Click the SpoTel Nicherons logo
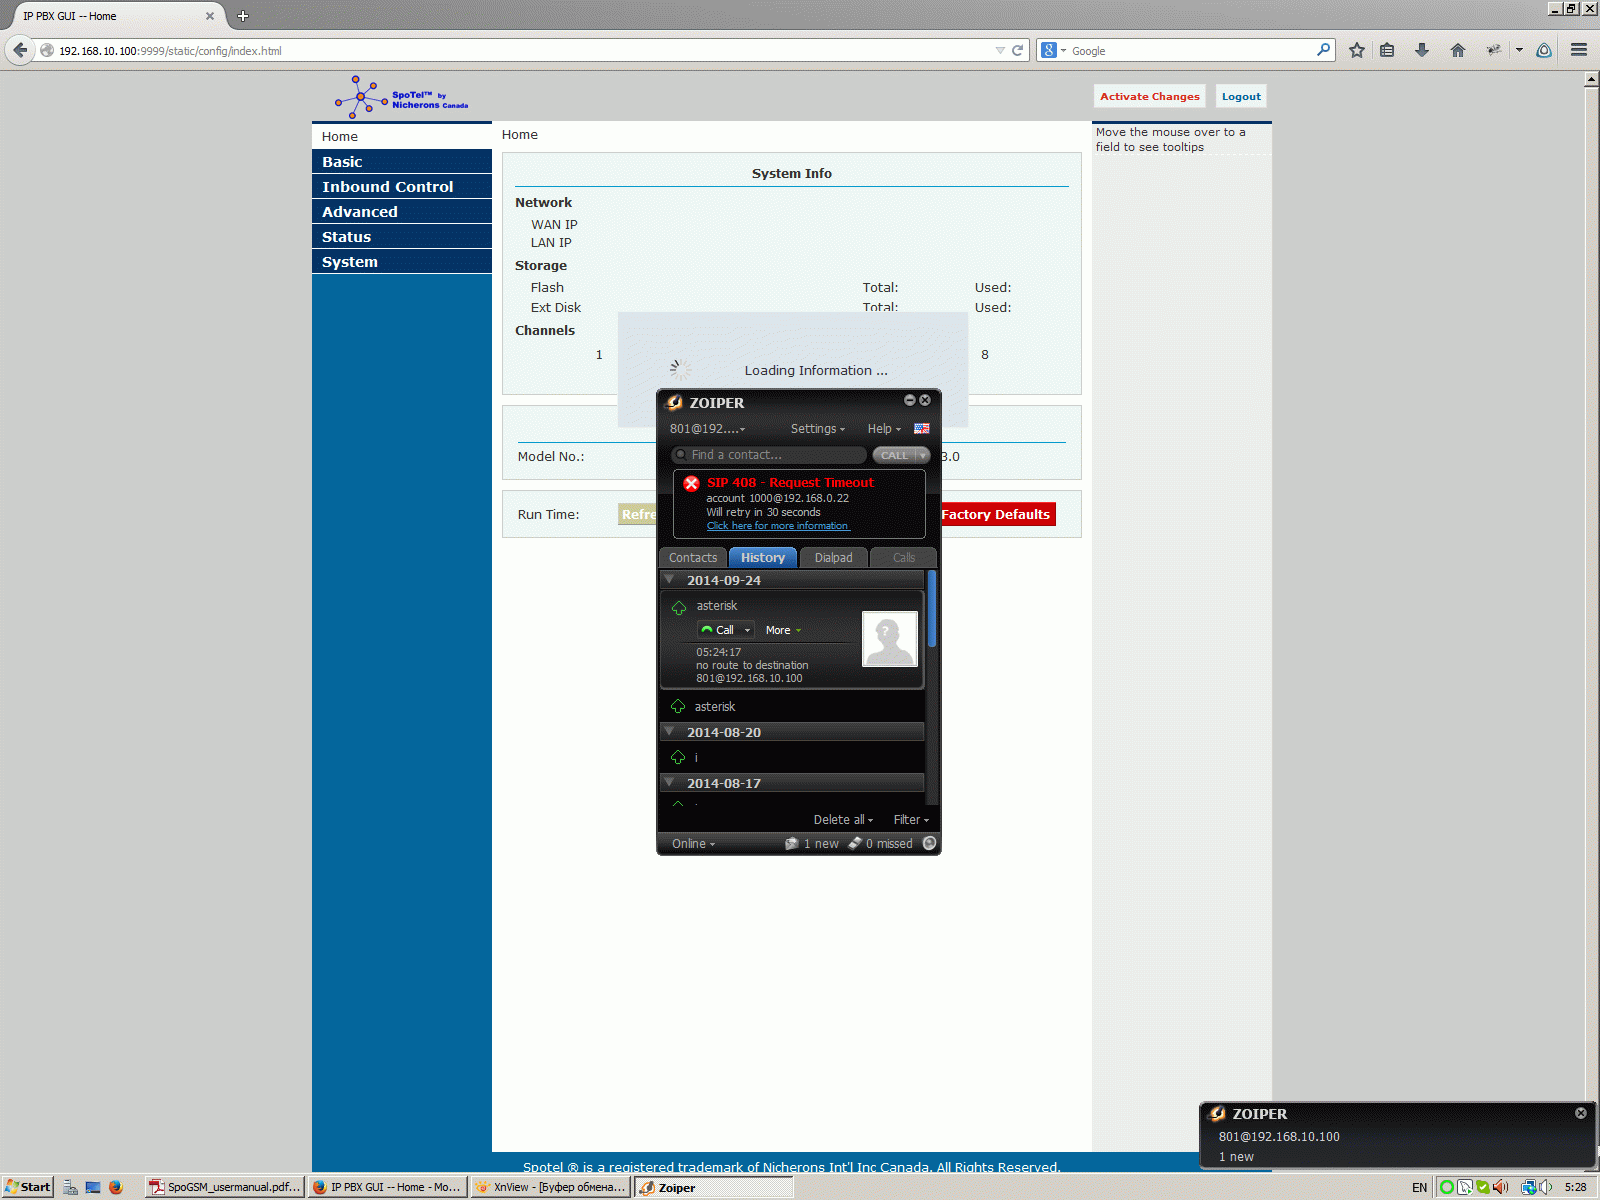1600x1200 pixels. 401,97
